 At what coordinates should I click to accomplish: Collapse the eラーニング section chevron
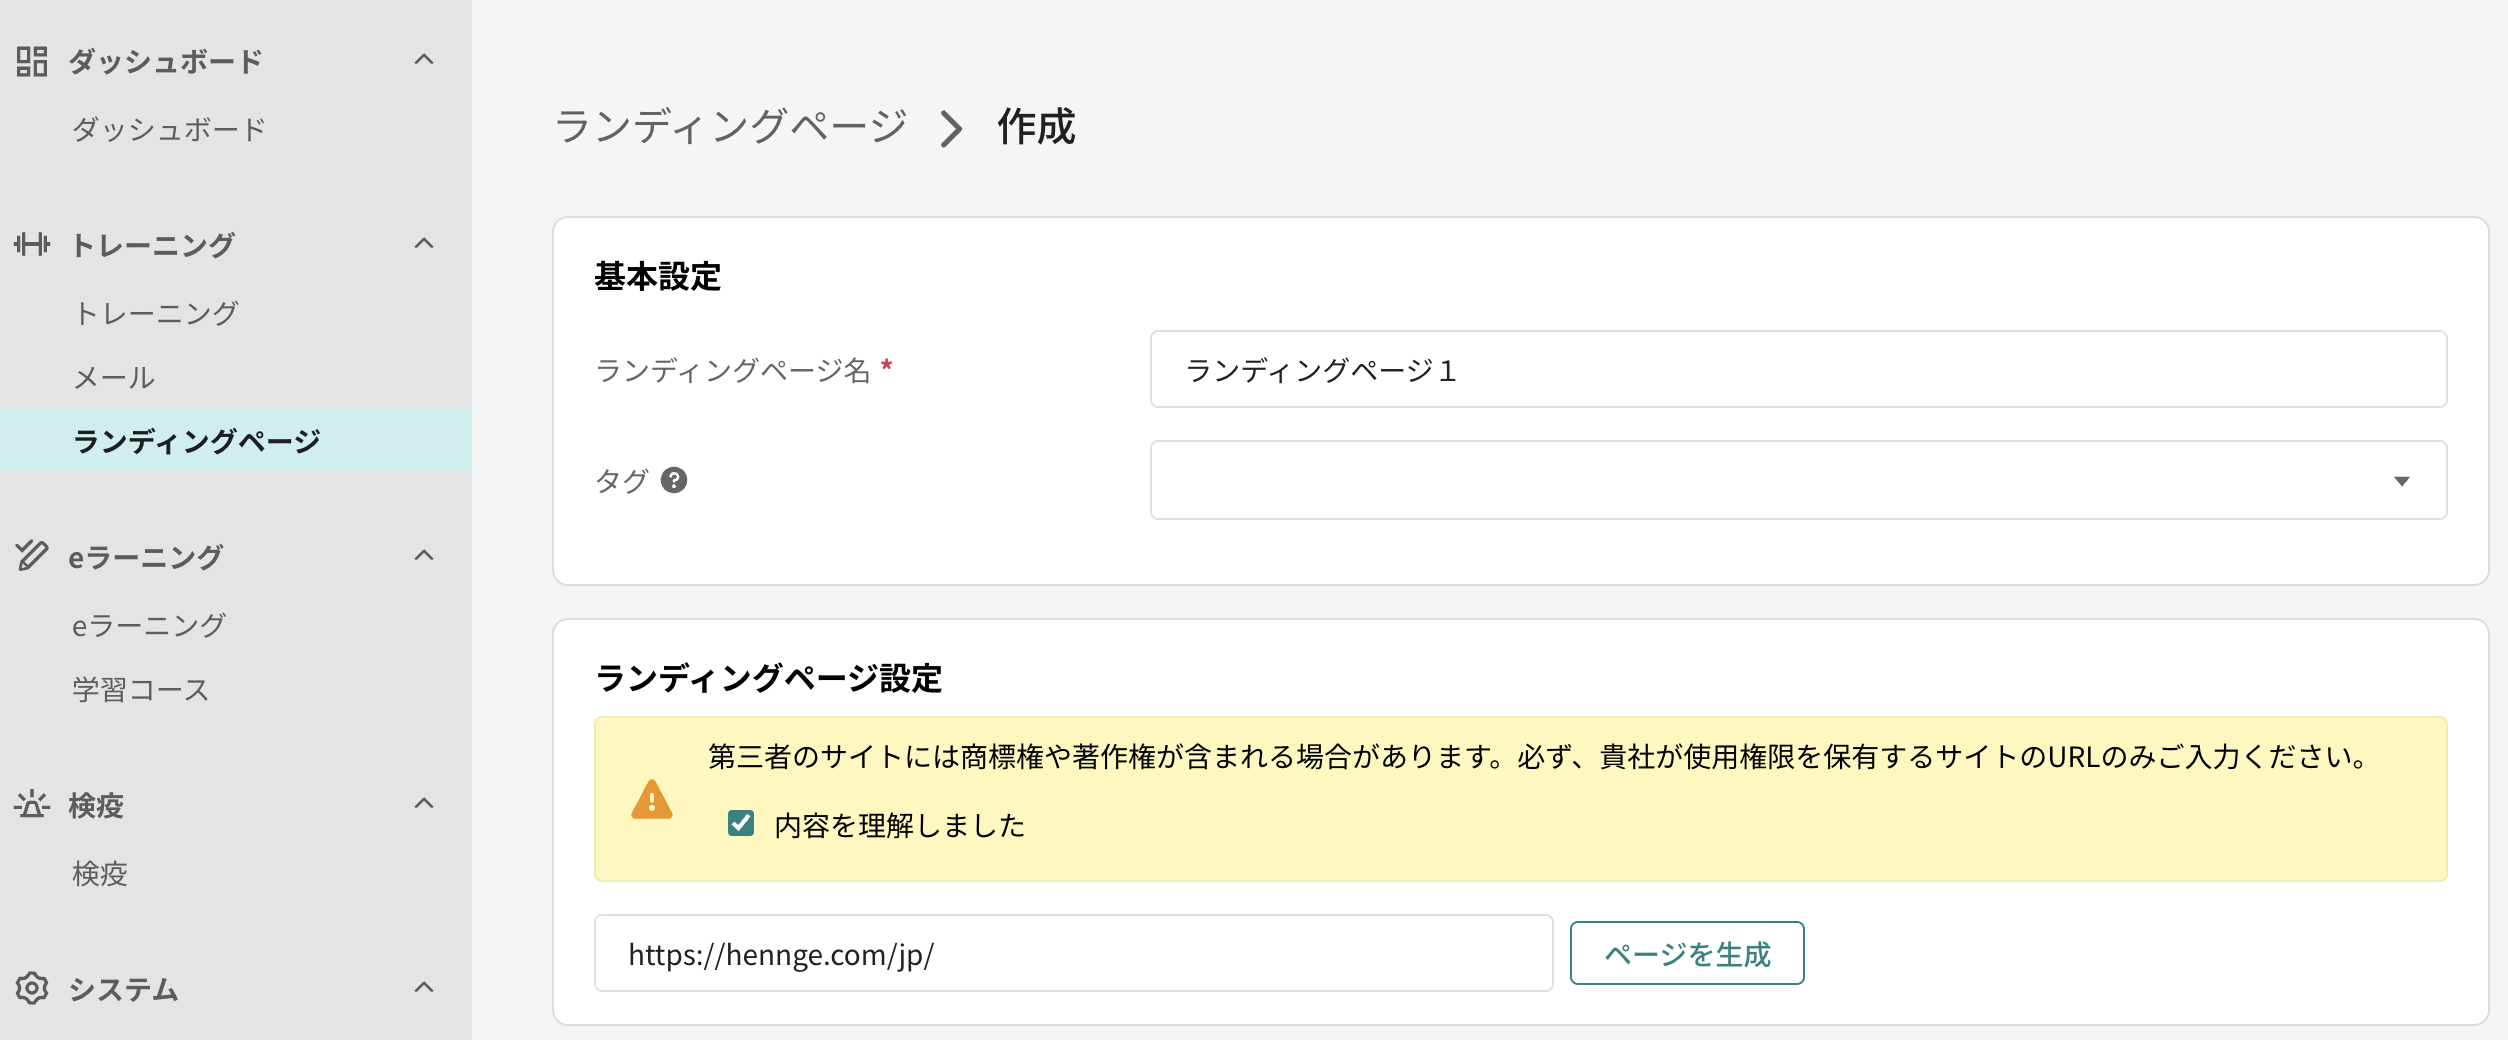(424, 555)
